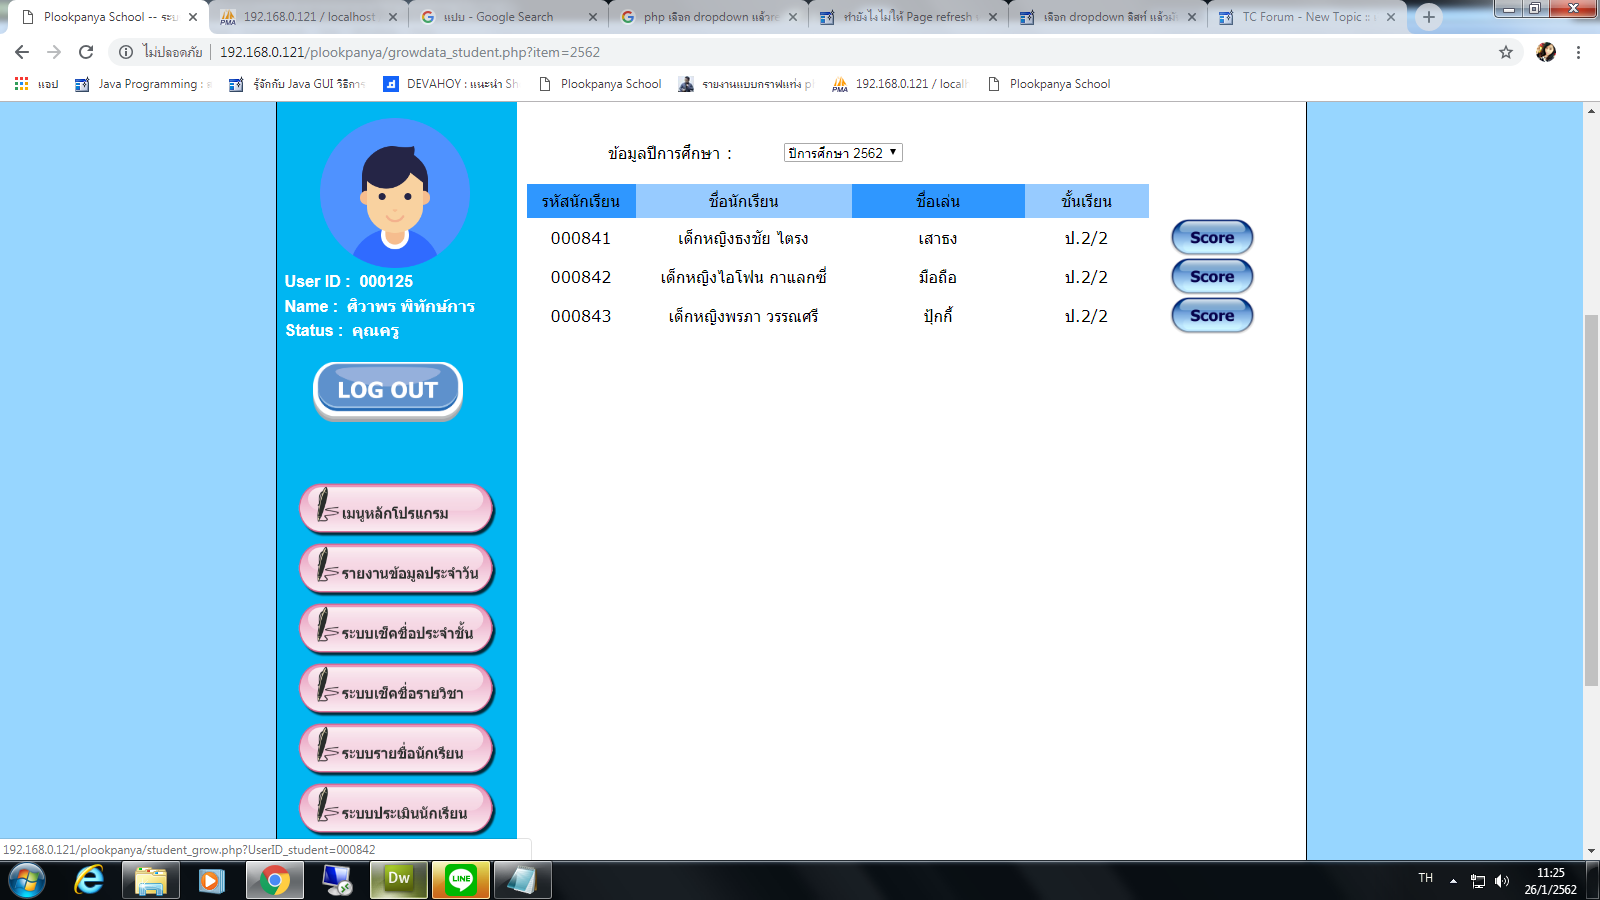Click the ชื่อนักเรียน column header
This screenshot has width=1600, height=900.
(x=744, y=201)
